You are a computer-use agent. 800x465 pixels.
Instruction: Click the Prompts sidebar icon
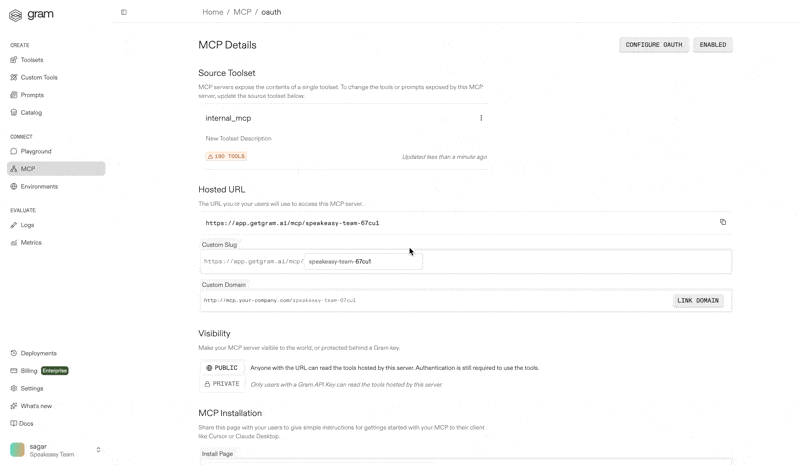[x=14, y=95]
